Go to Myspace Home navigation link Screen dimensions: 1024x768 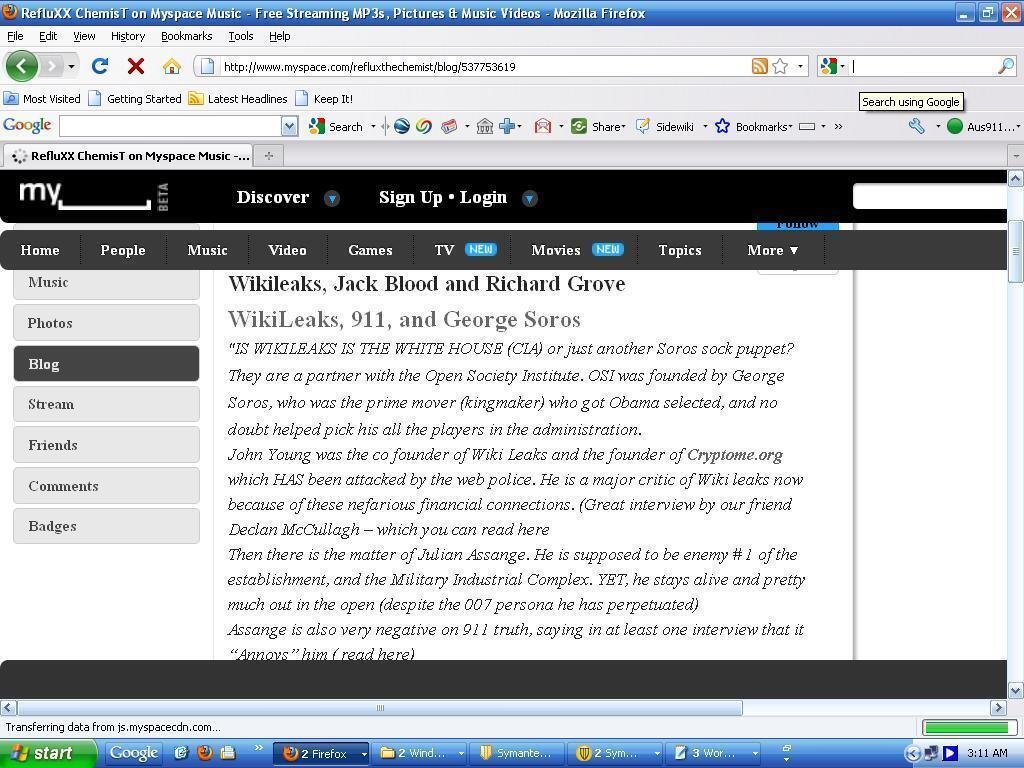40,250
